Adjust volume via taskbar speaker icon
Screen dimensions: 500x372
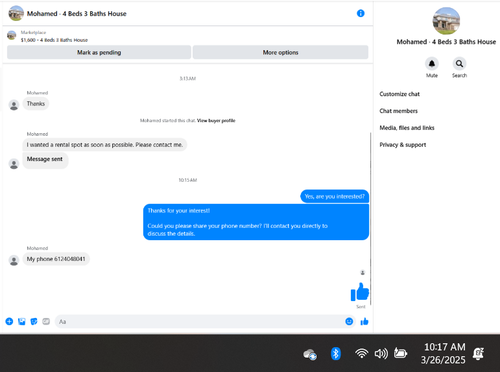381,353
